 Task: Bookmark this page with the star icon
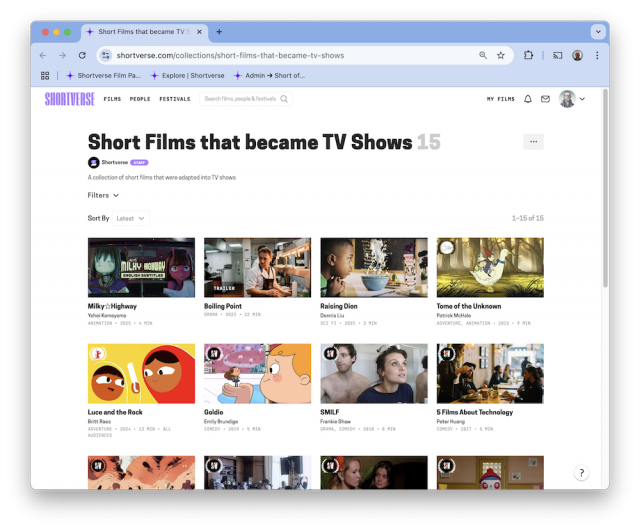[501, 55]
